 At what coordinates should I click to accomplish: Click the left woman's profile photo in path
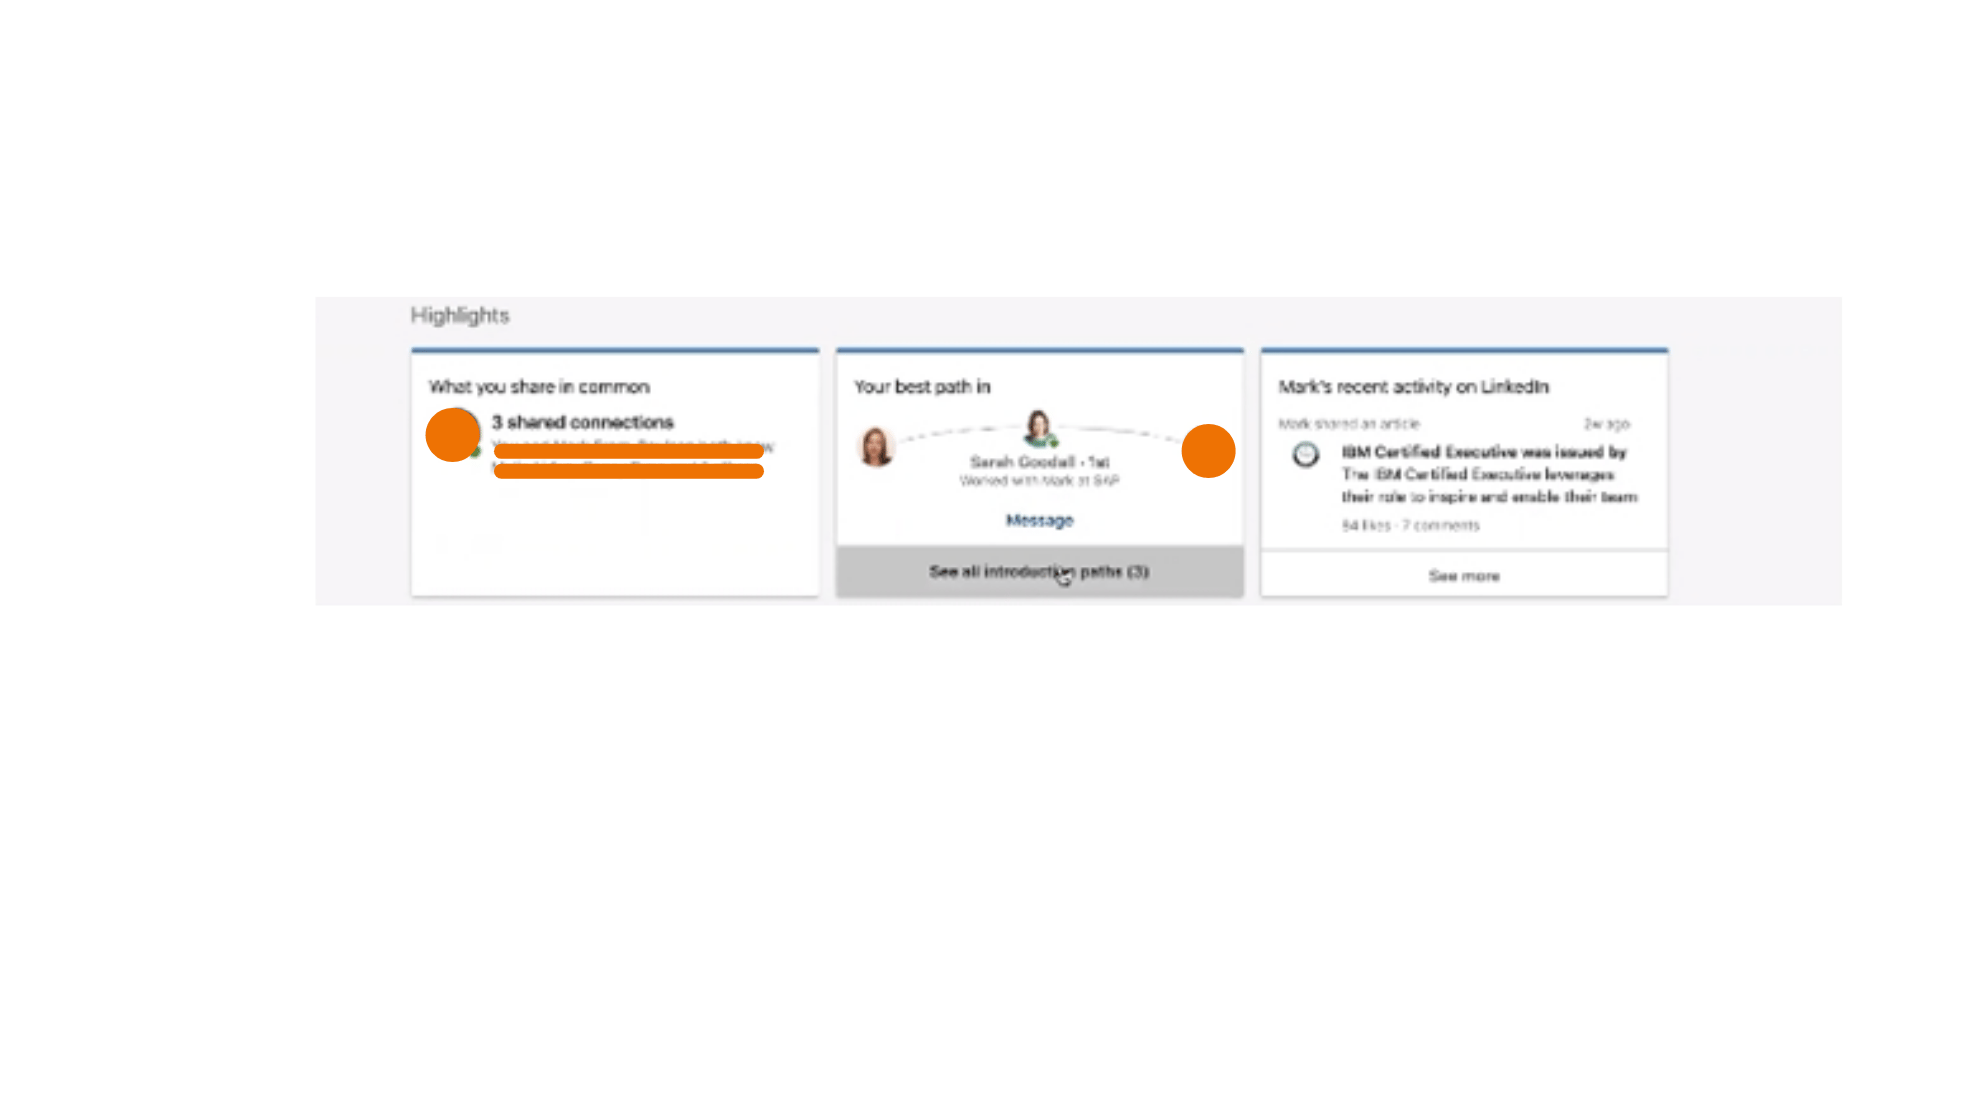[x=876, y=446]
